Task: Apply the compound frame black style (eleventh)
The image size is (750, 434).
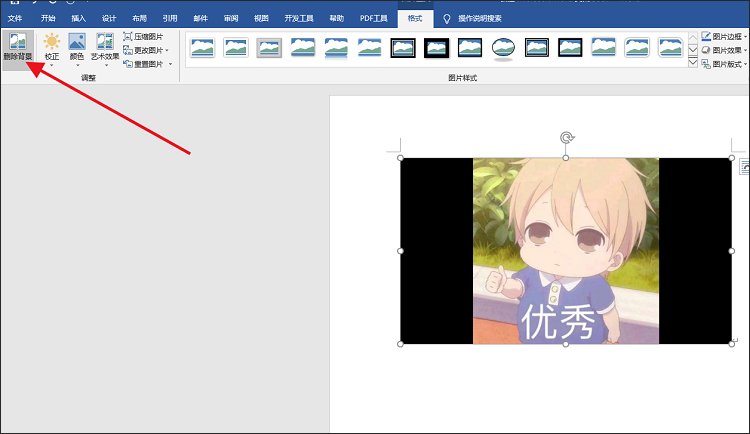Action: [x=537, y=48]
